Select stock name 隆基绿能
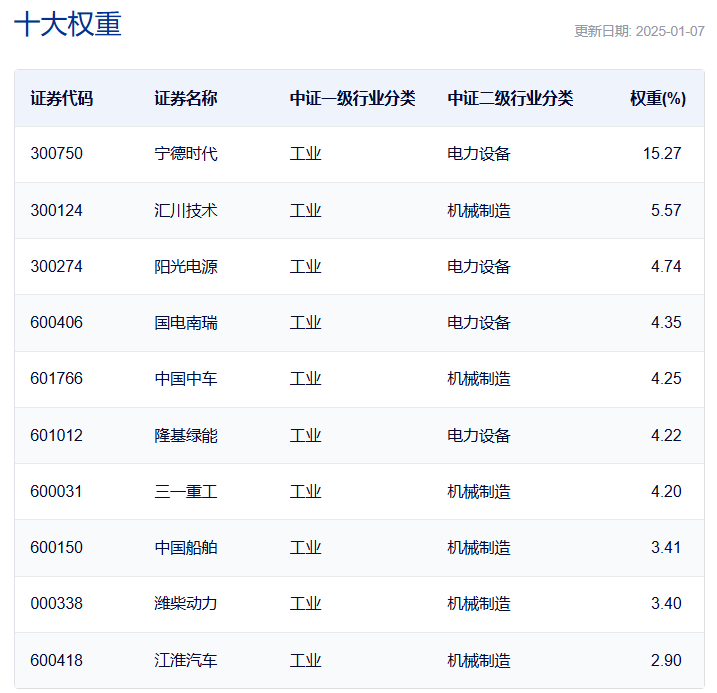717x693 pixels. (x=186, y=435)
